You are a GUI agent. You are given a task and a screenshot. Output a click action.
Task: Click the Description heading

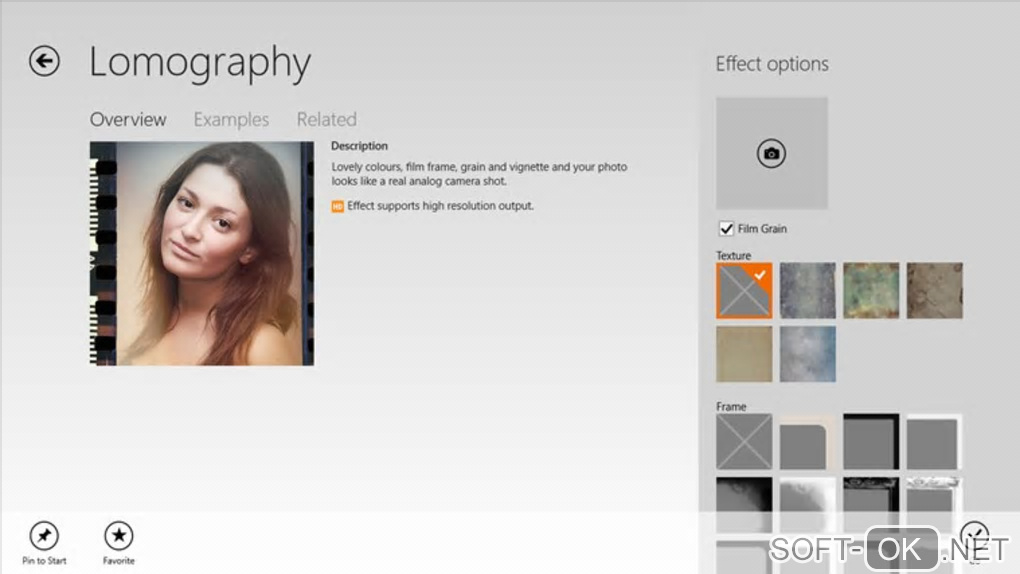tap(359, 146)
